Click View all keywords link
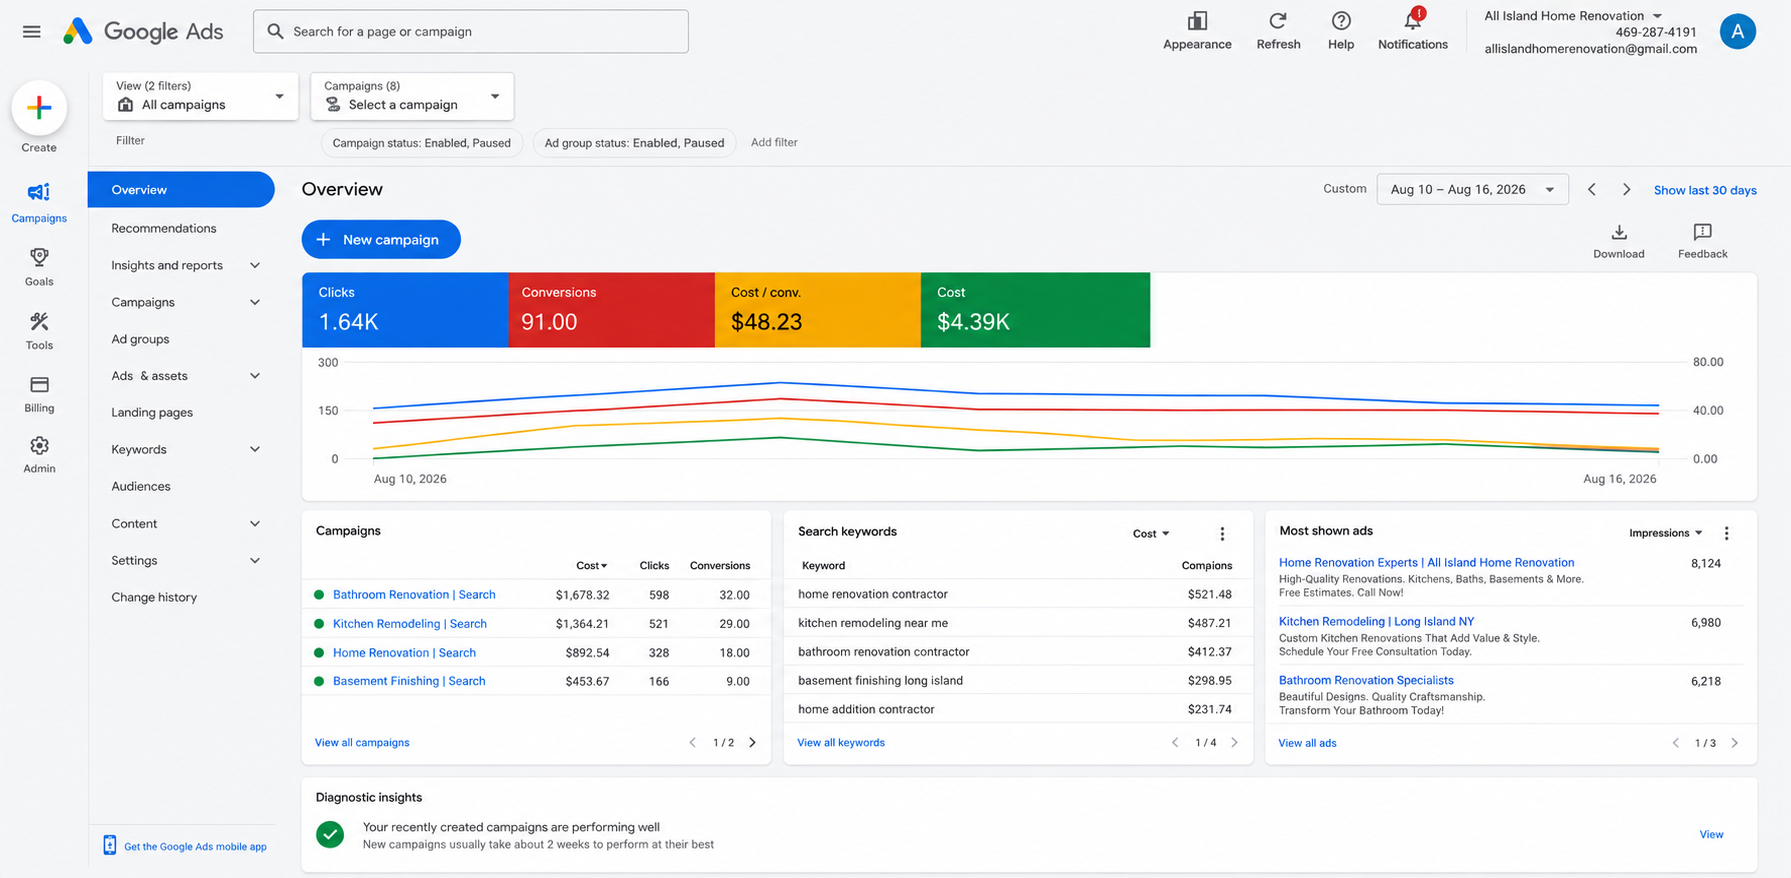 click(841, 743)
